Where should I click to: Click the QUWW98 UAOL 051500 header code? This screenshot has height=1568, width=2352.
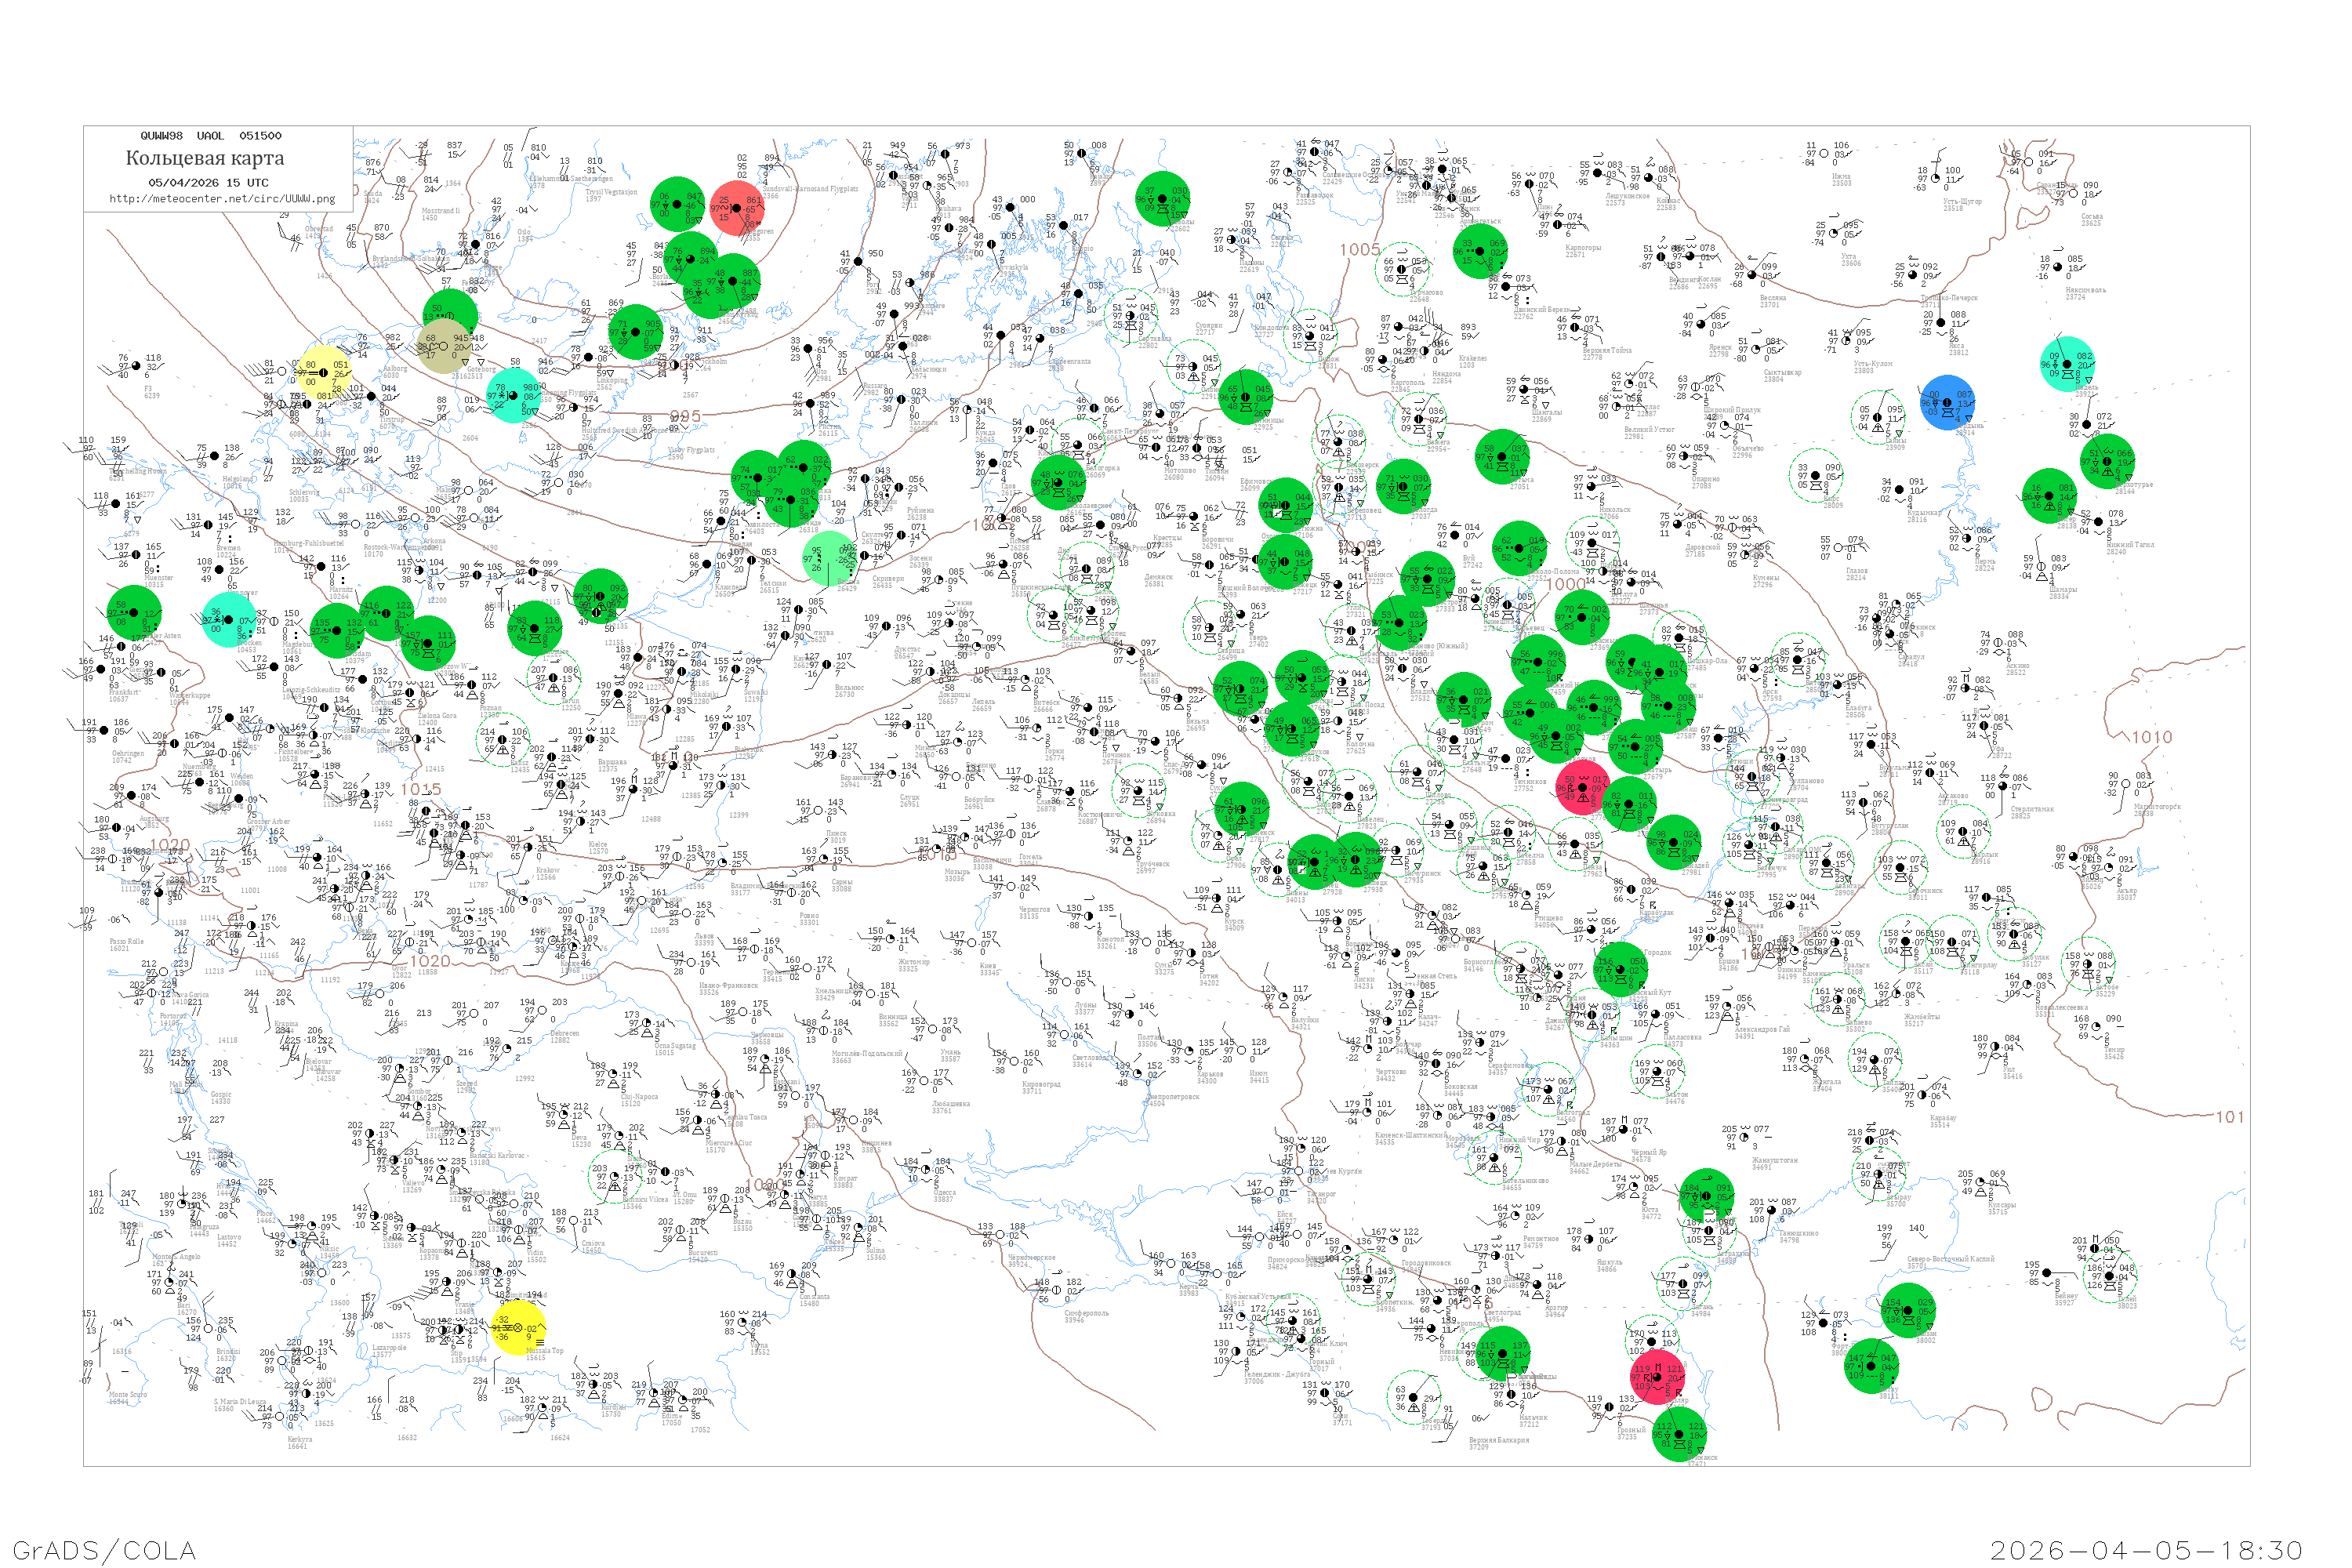211,136
